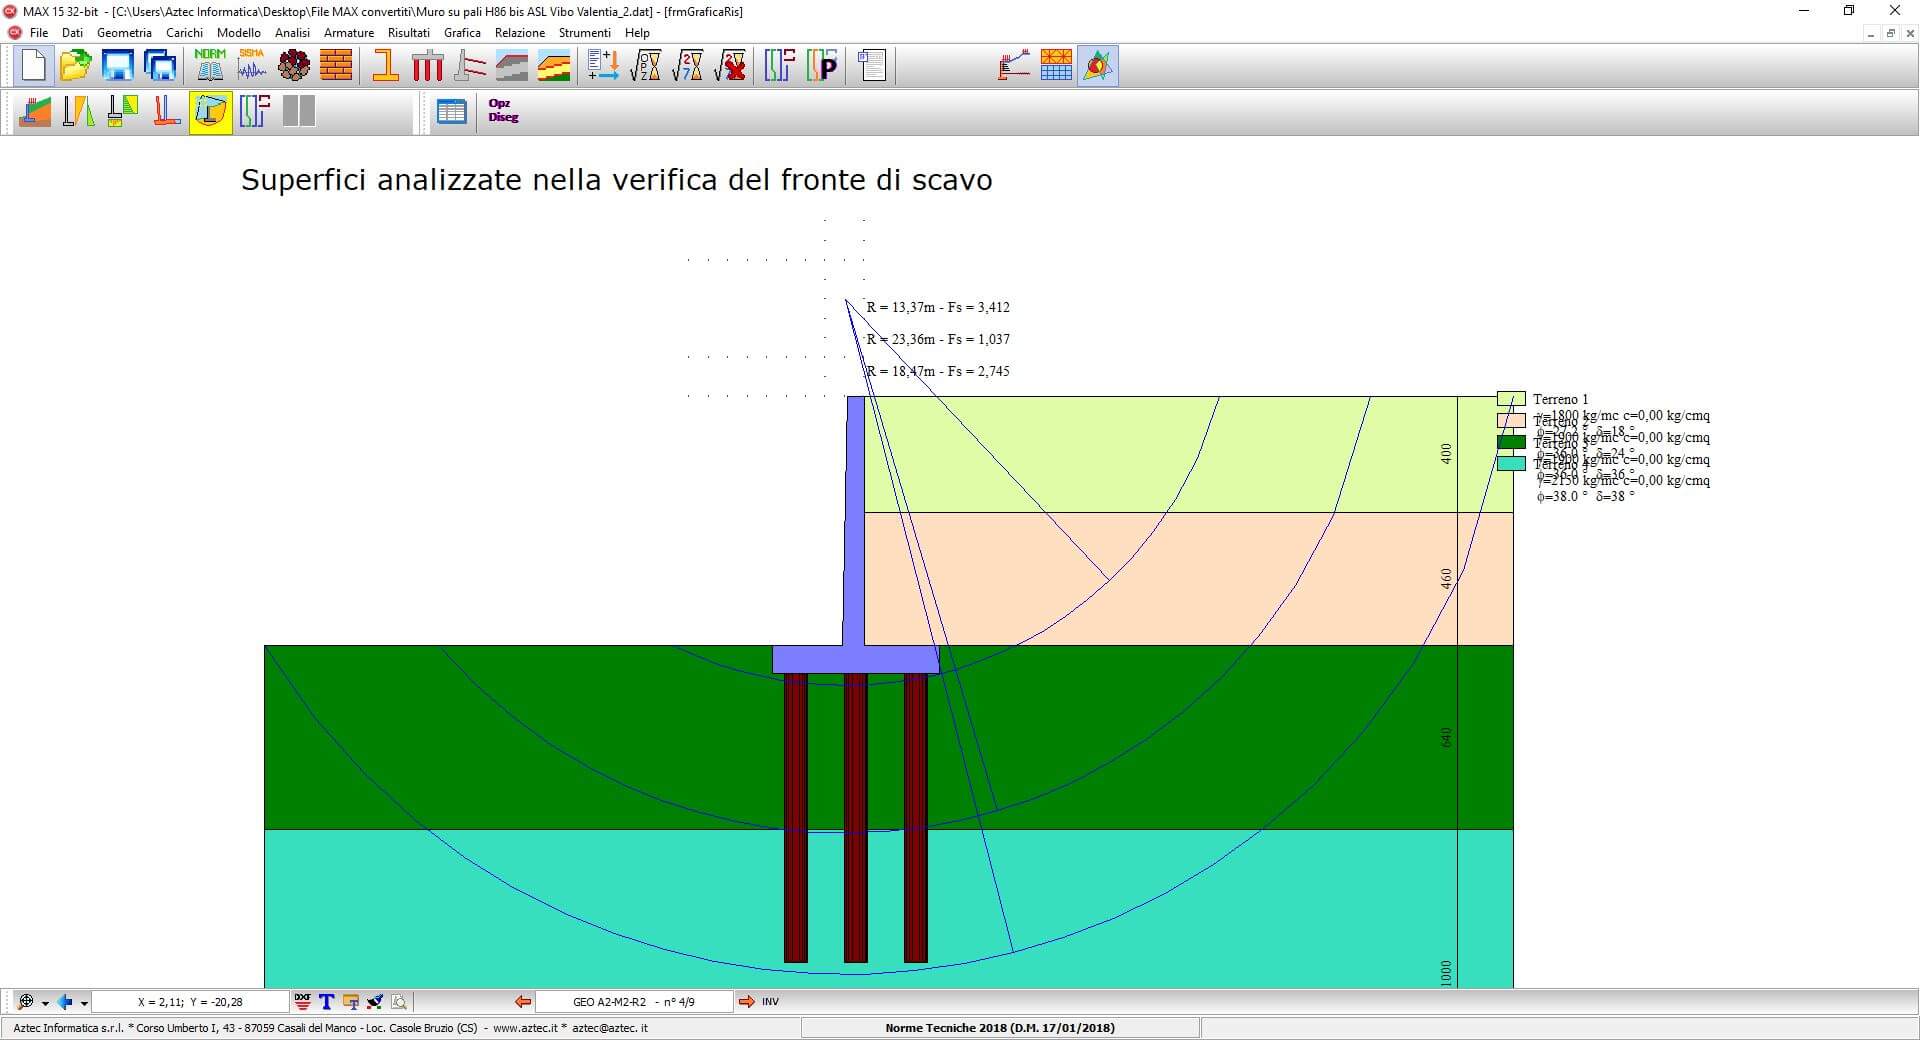Open the Armature menu
This screenshot has height=1040, width=1920.
click(x=348, y=33)
